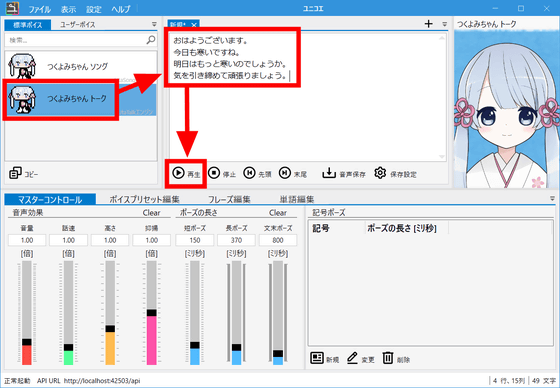Switch to フレーズ編集 tab
Viewport: 560px width, 388px height.
pyautogui.click(x=229, y=199)
